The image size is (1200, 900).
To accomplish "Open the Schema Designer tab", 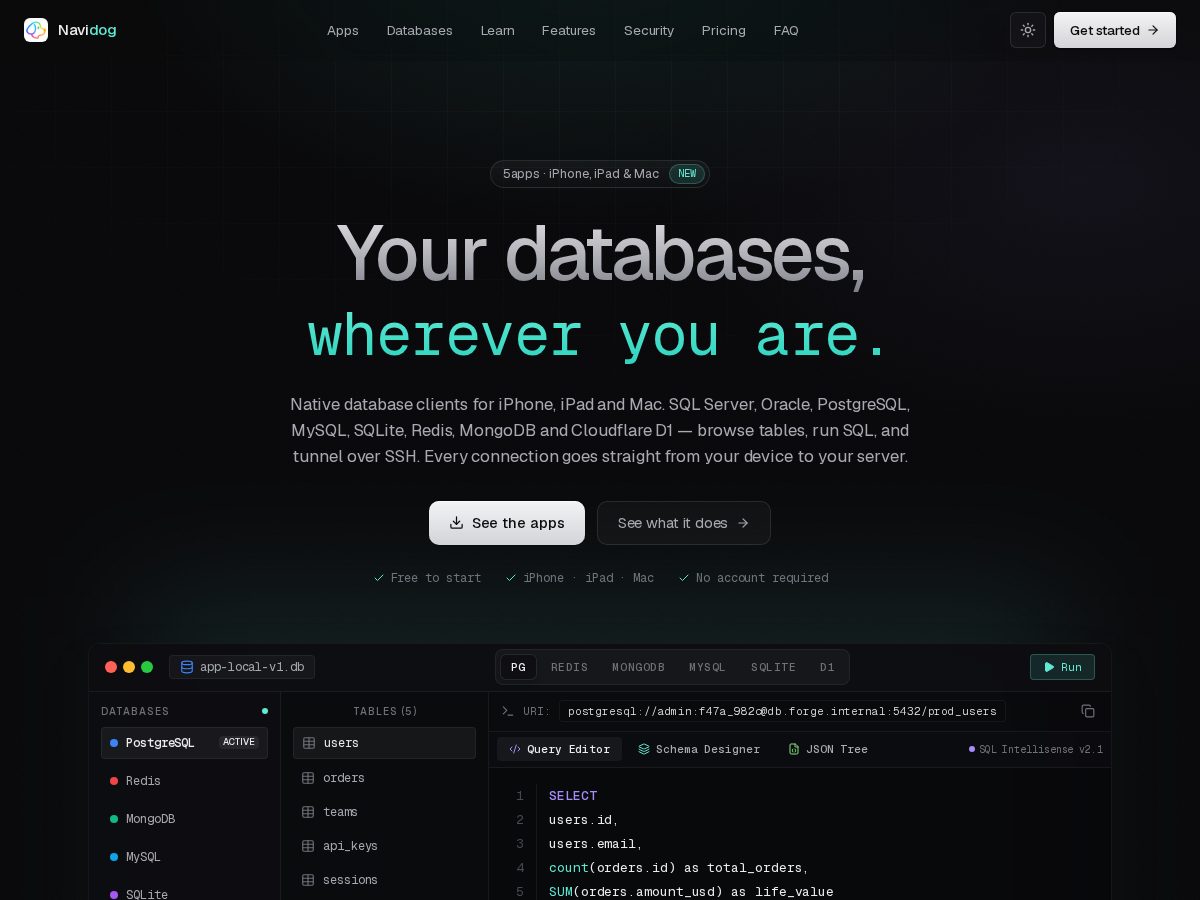I will coord(699,749).
